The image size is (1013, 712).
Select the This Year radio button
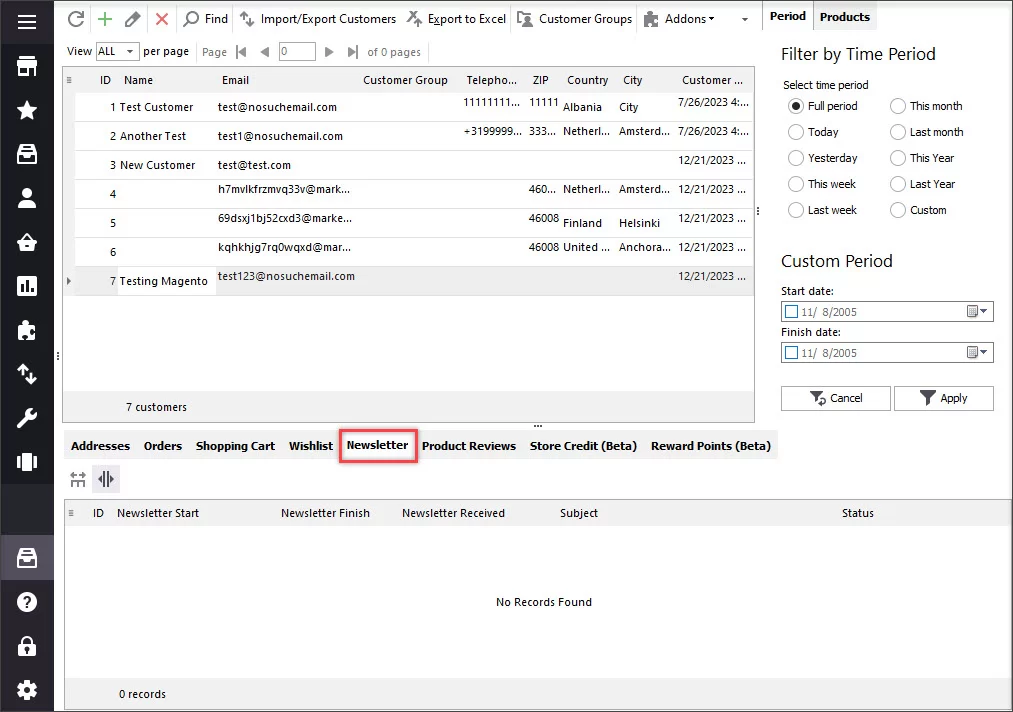click(898, 158)
